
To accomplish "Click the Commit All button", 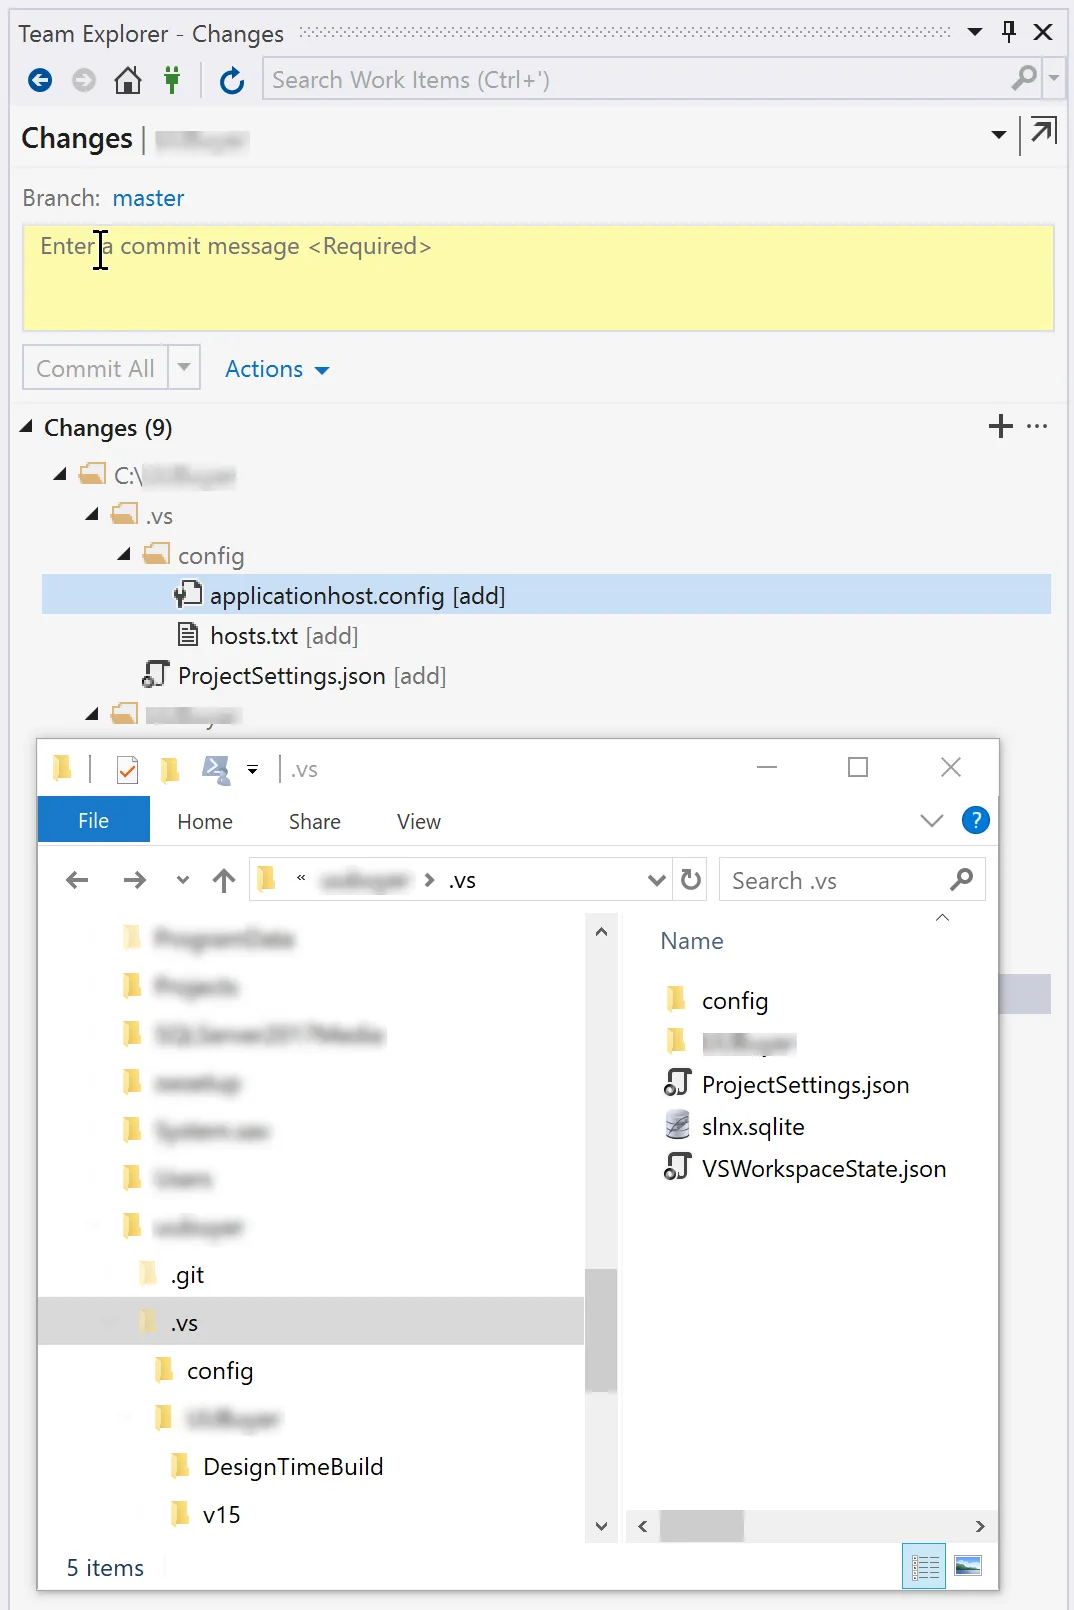I will tap(95, 368).
